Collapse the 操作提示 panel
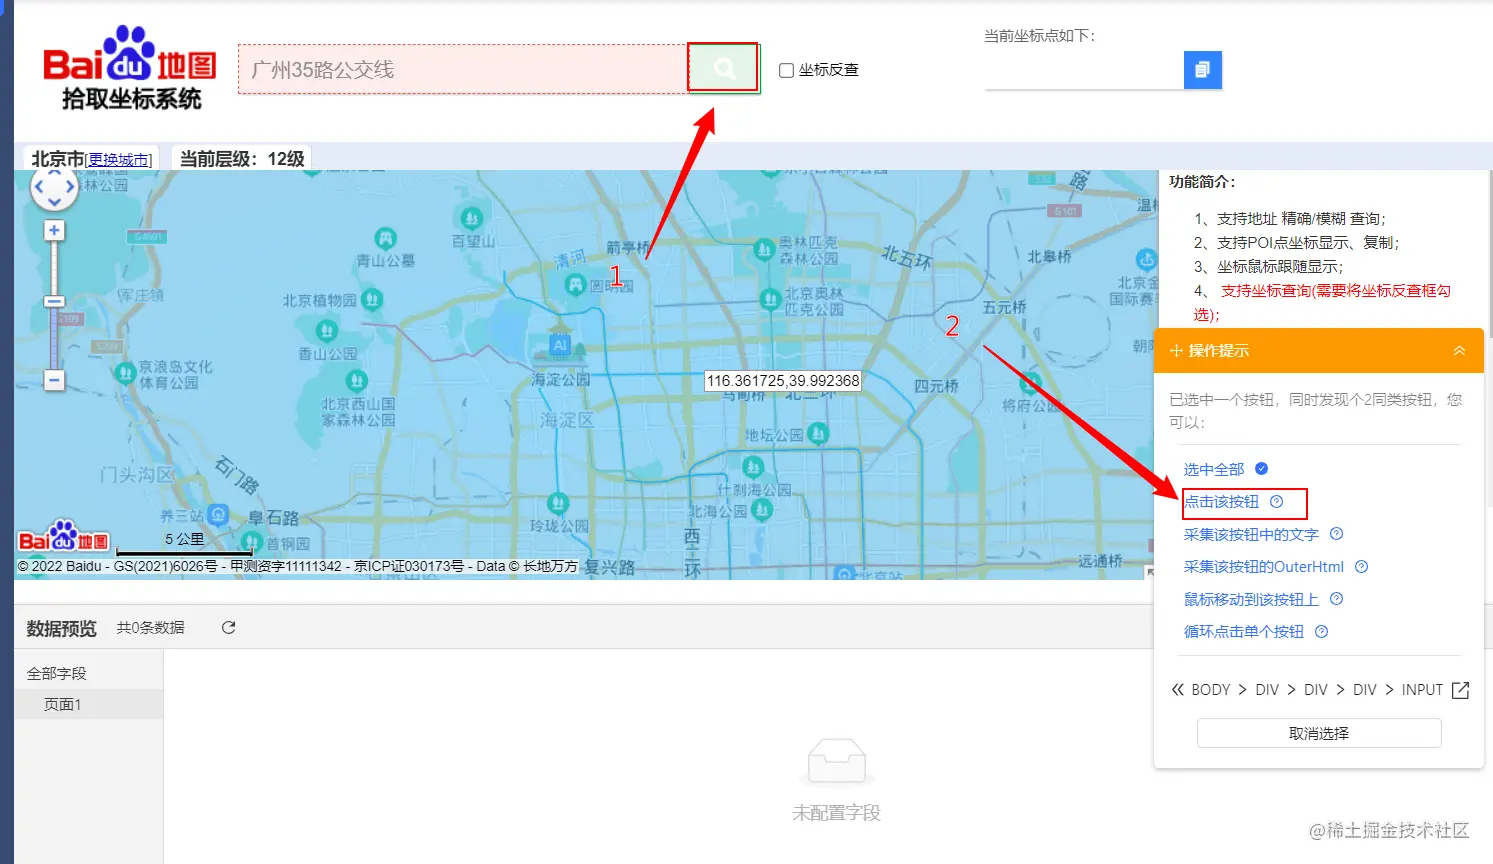1493x864 pixels. 1459,351
